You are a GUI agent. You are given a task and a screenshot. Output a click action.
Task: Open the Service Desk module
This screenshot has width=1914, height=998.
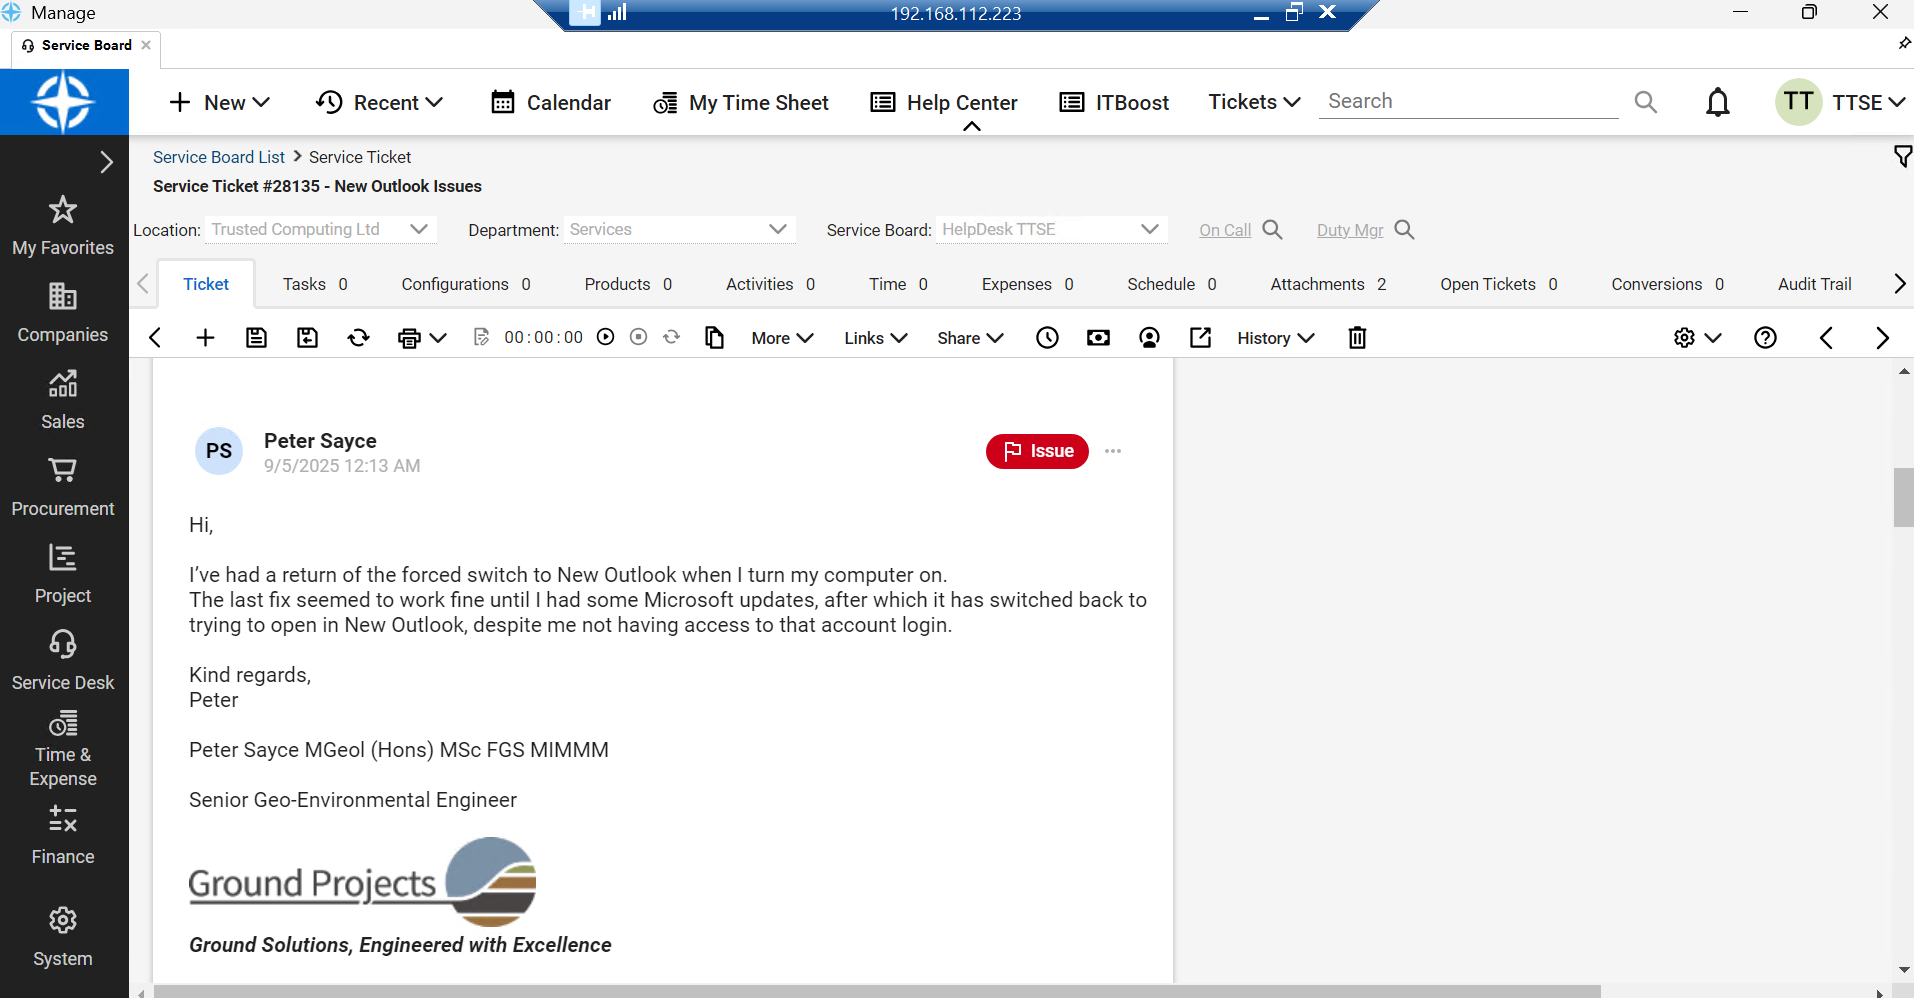tap(63, 661)
